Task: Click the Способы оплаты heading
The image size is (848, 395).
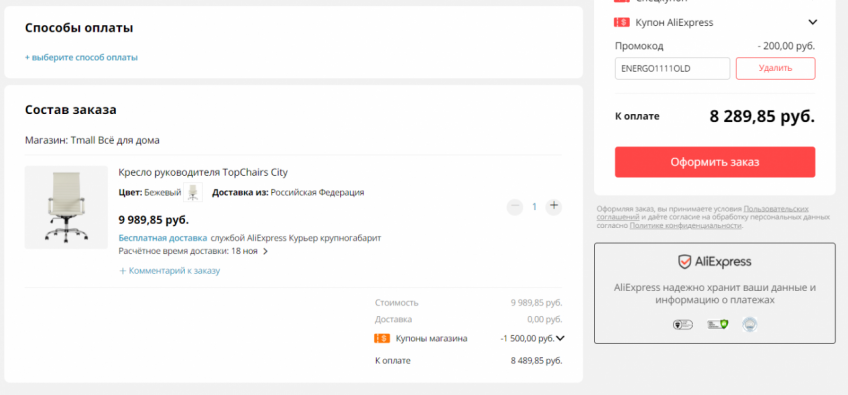Action: (x=79, y=28)
